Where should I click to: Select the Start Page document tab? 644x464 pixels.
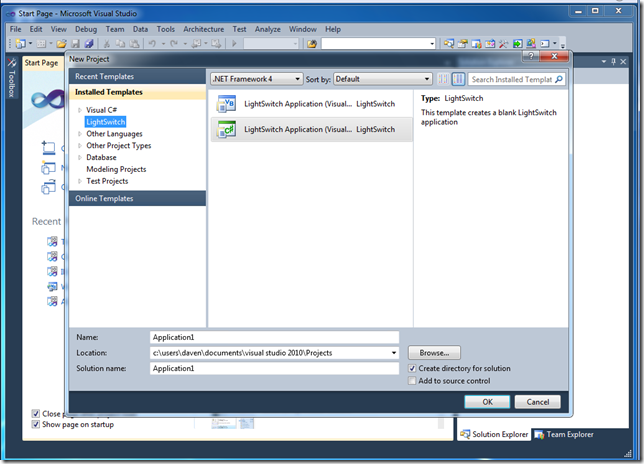(x=41, y=63)
